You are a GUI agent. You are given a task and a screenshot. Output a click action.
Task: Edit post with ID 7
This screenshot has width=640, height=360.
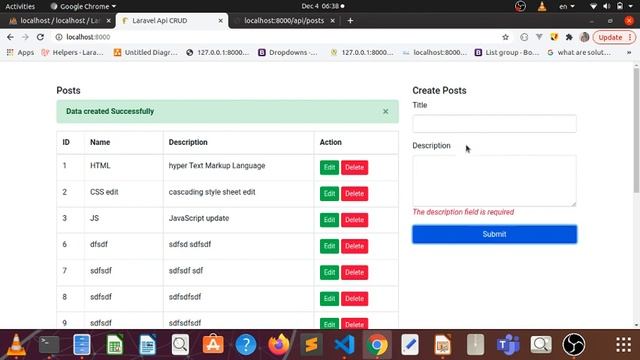coord(329,272)
